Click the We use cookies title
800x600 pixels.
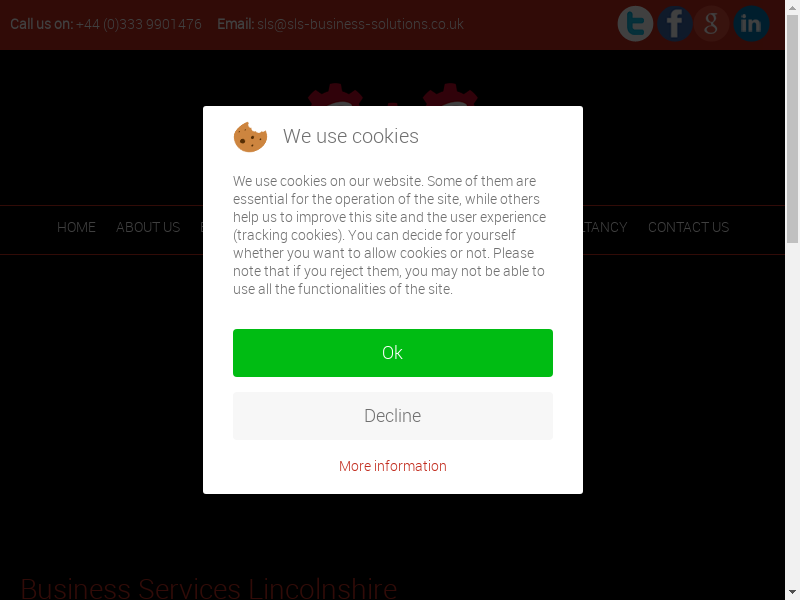tap(351, 136)
